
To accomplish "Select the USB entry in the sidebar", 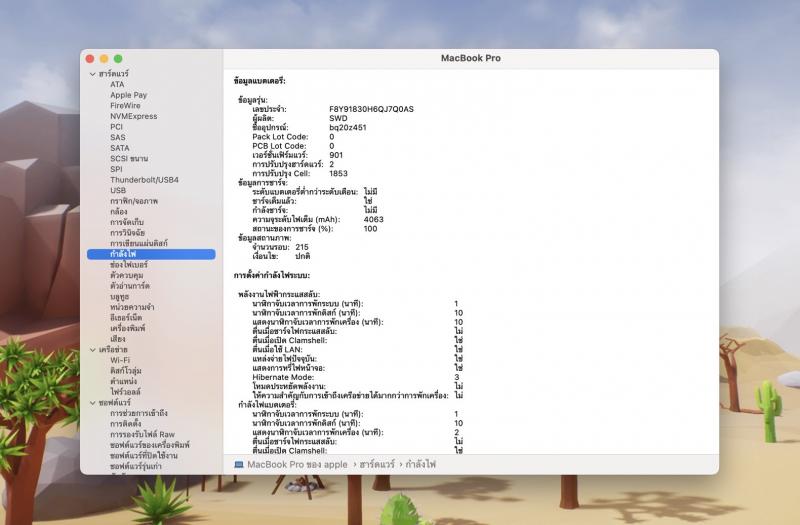I will point(118,190).
